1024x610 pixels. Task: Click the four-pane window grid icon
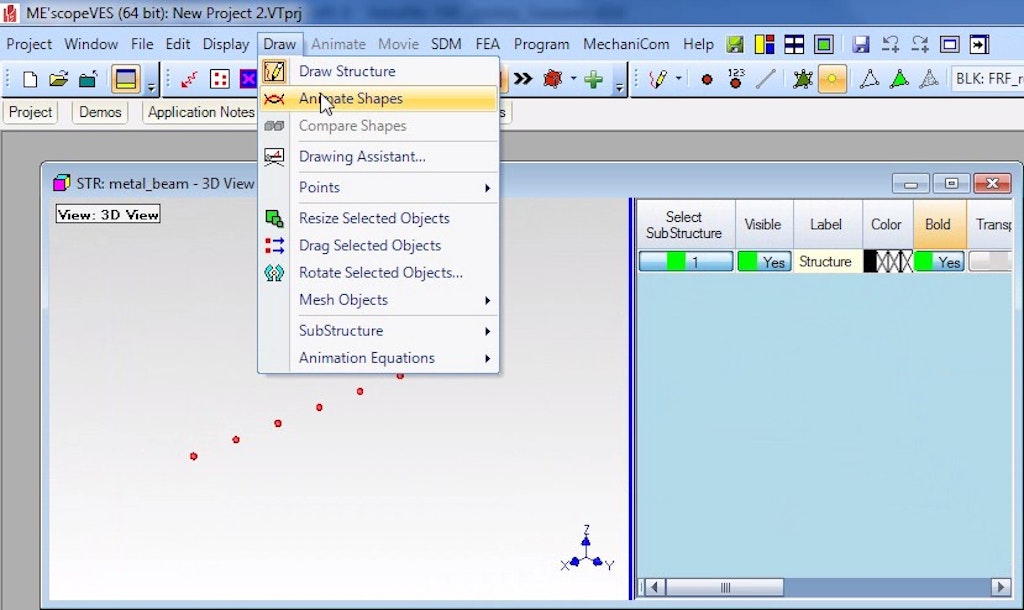[794, 44]
